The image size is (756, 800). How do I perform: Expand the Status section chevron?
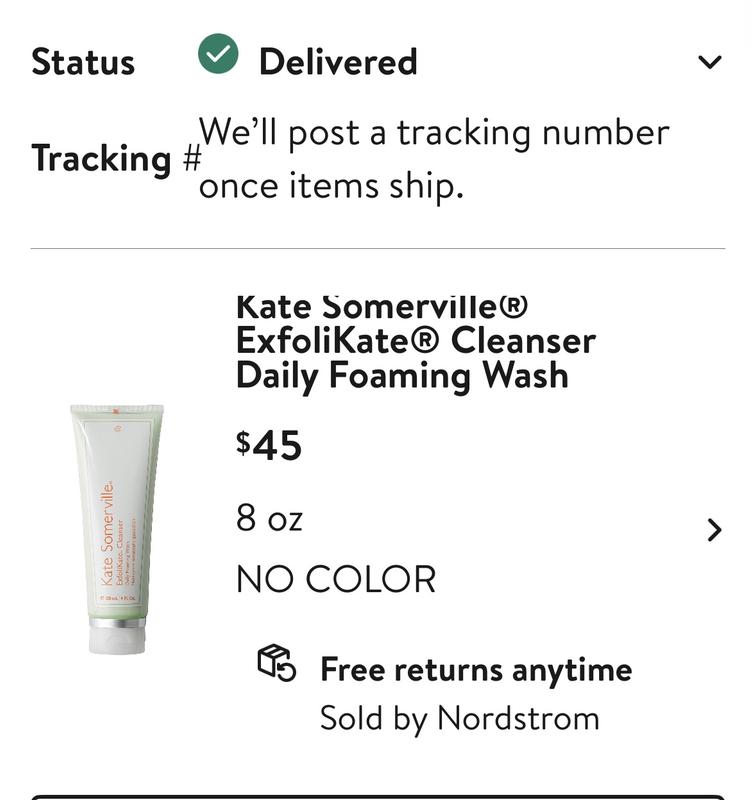click(x=709, y=62)
